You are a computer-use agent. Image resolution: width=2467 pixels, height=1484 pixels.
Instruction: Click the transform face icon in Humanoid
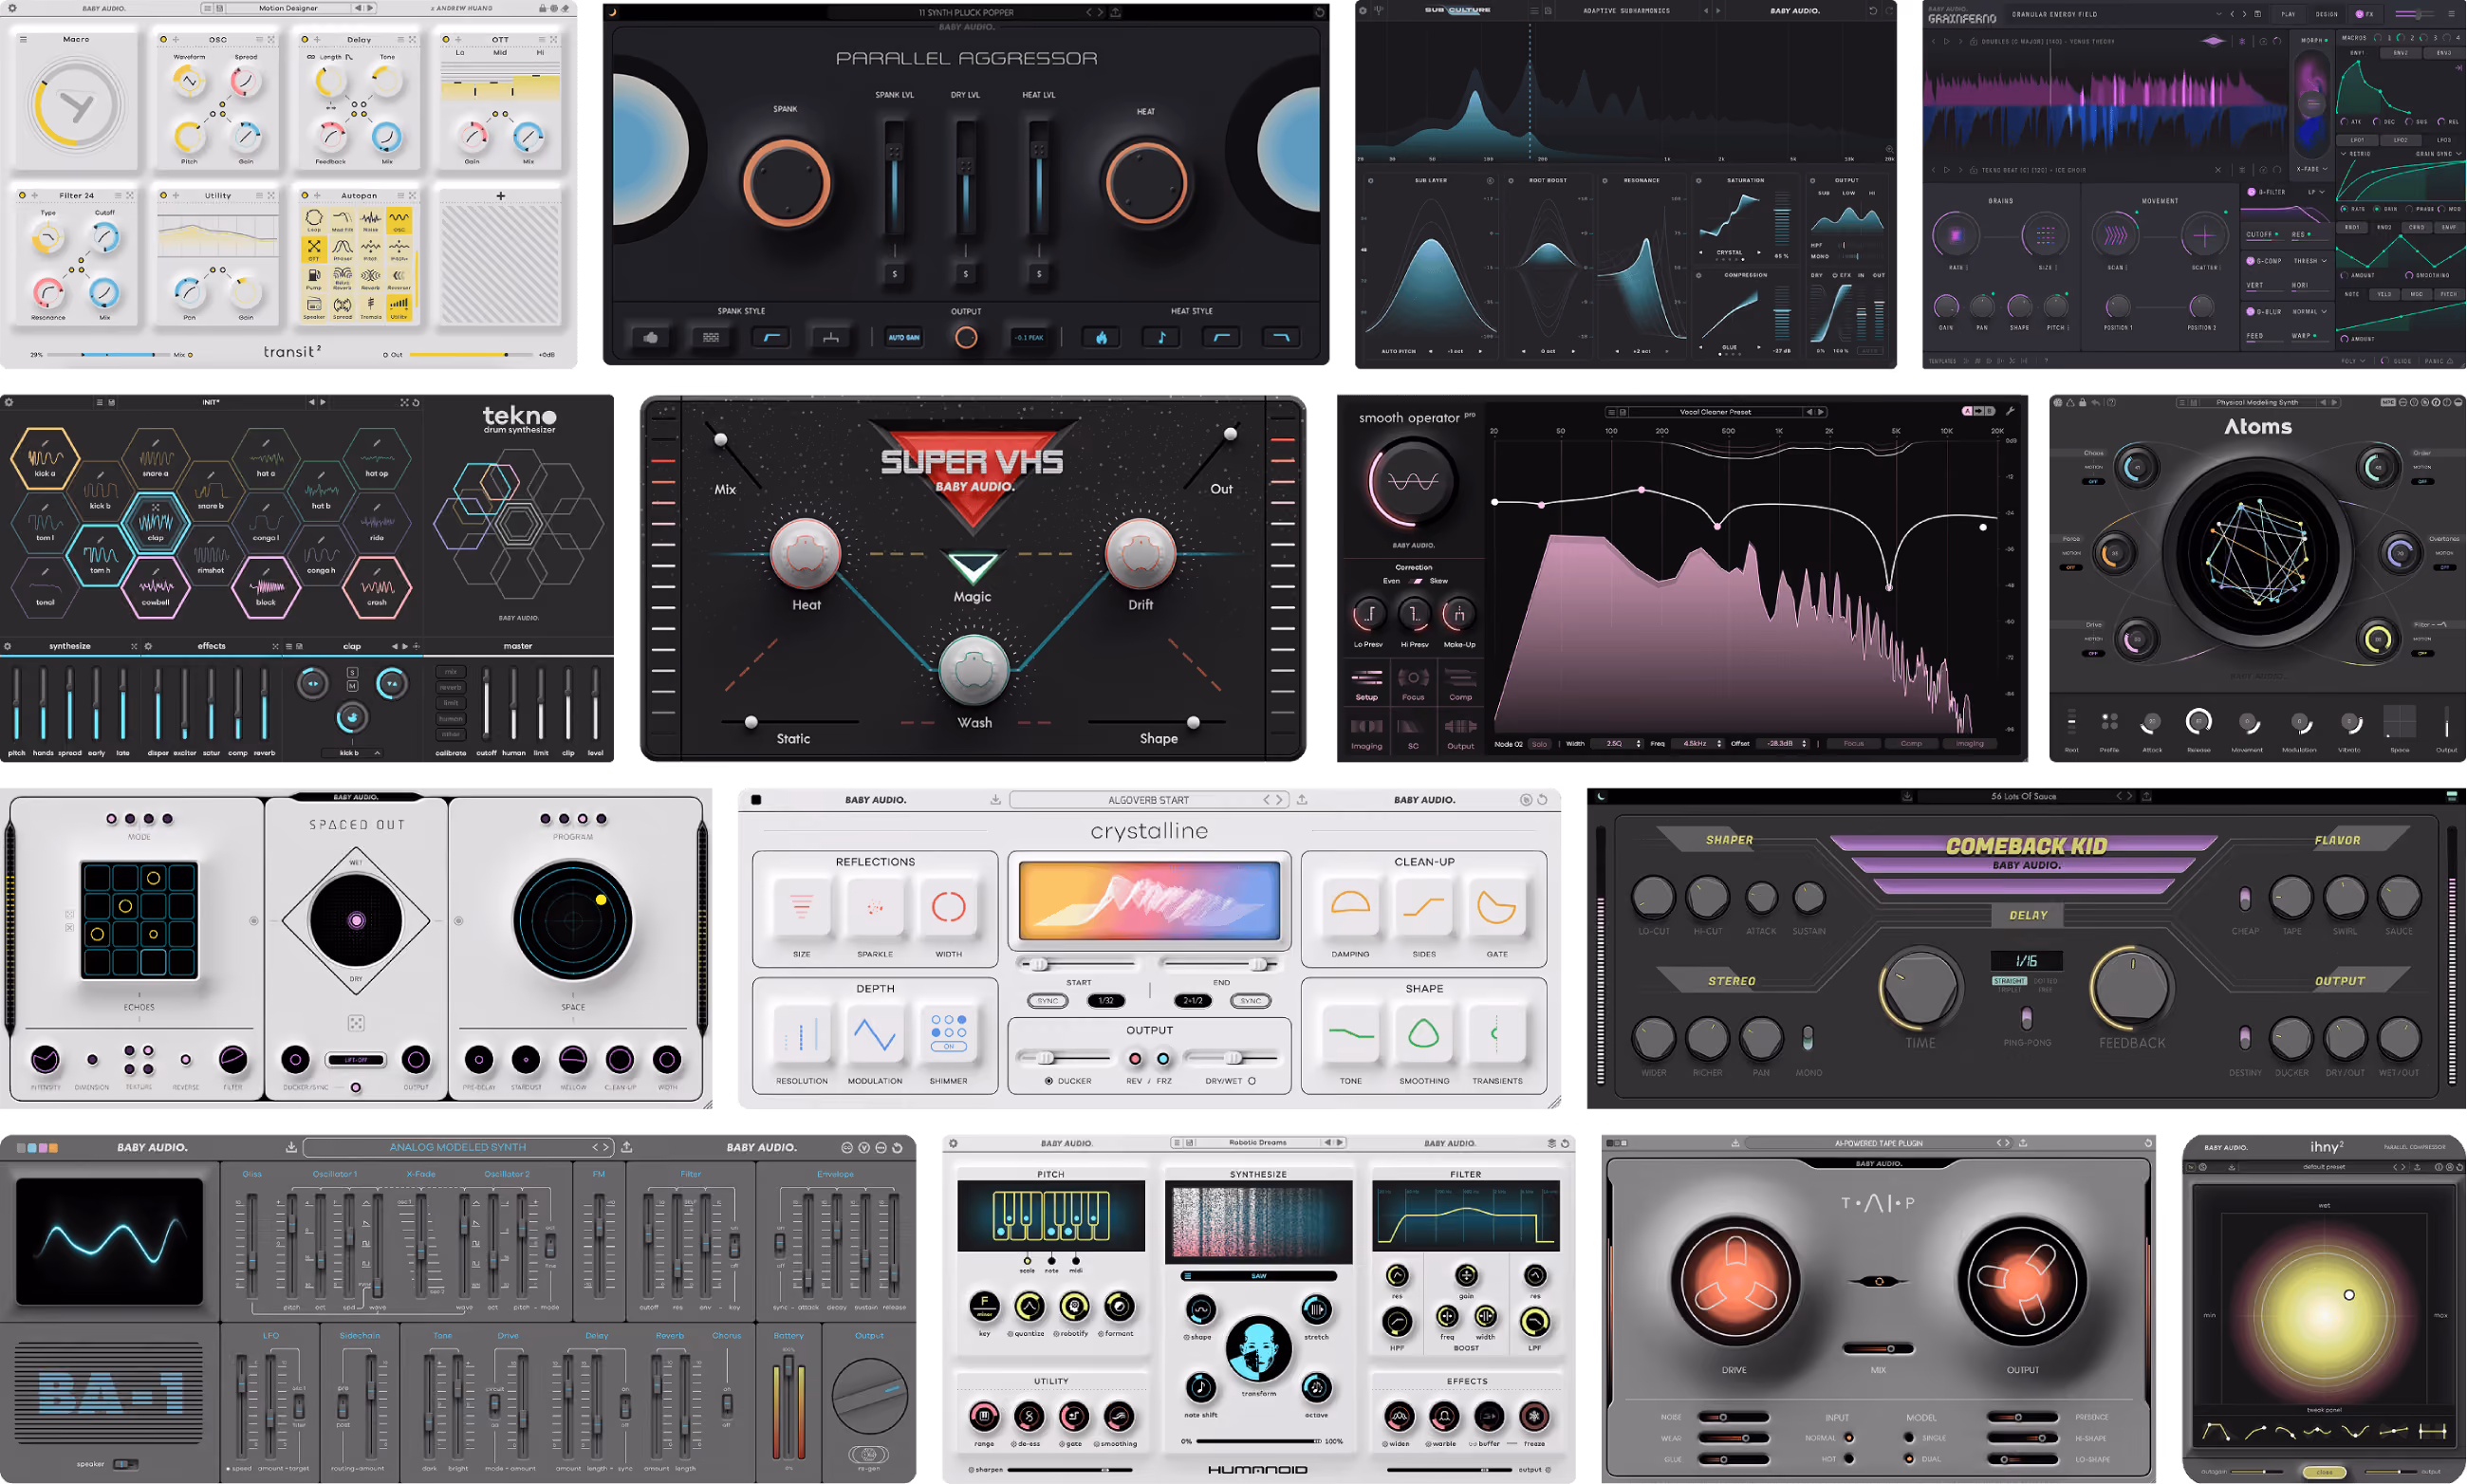(1258, 1350)
